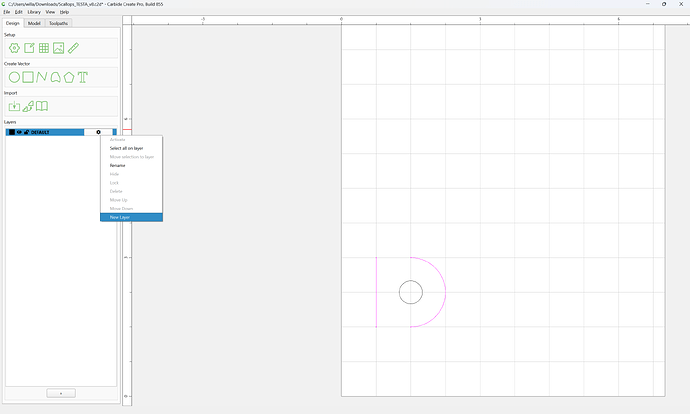The image size is (690, 414).
Task: Maximize the Carbide Create window
Action: (664, 4)
